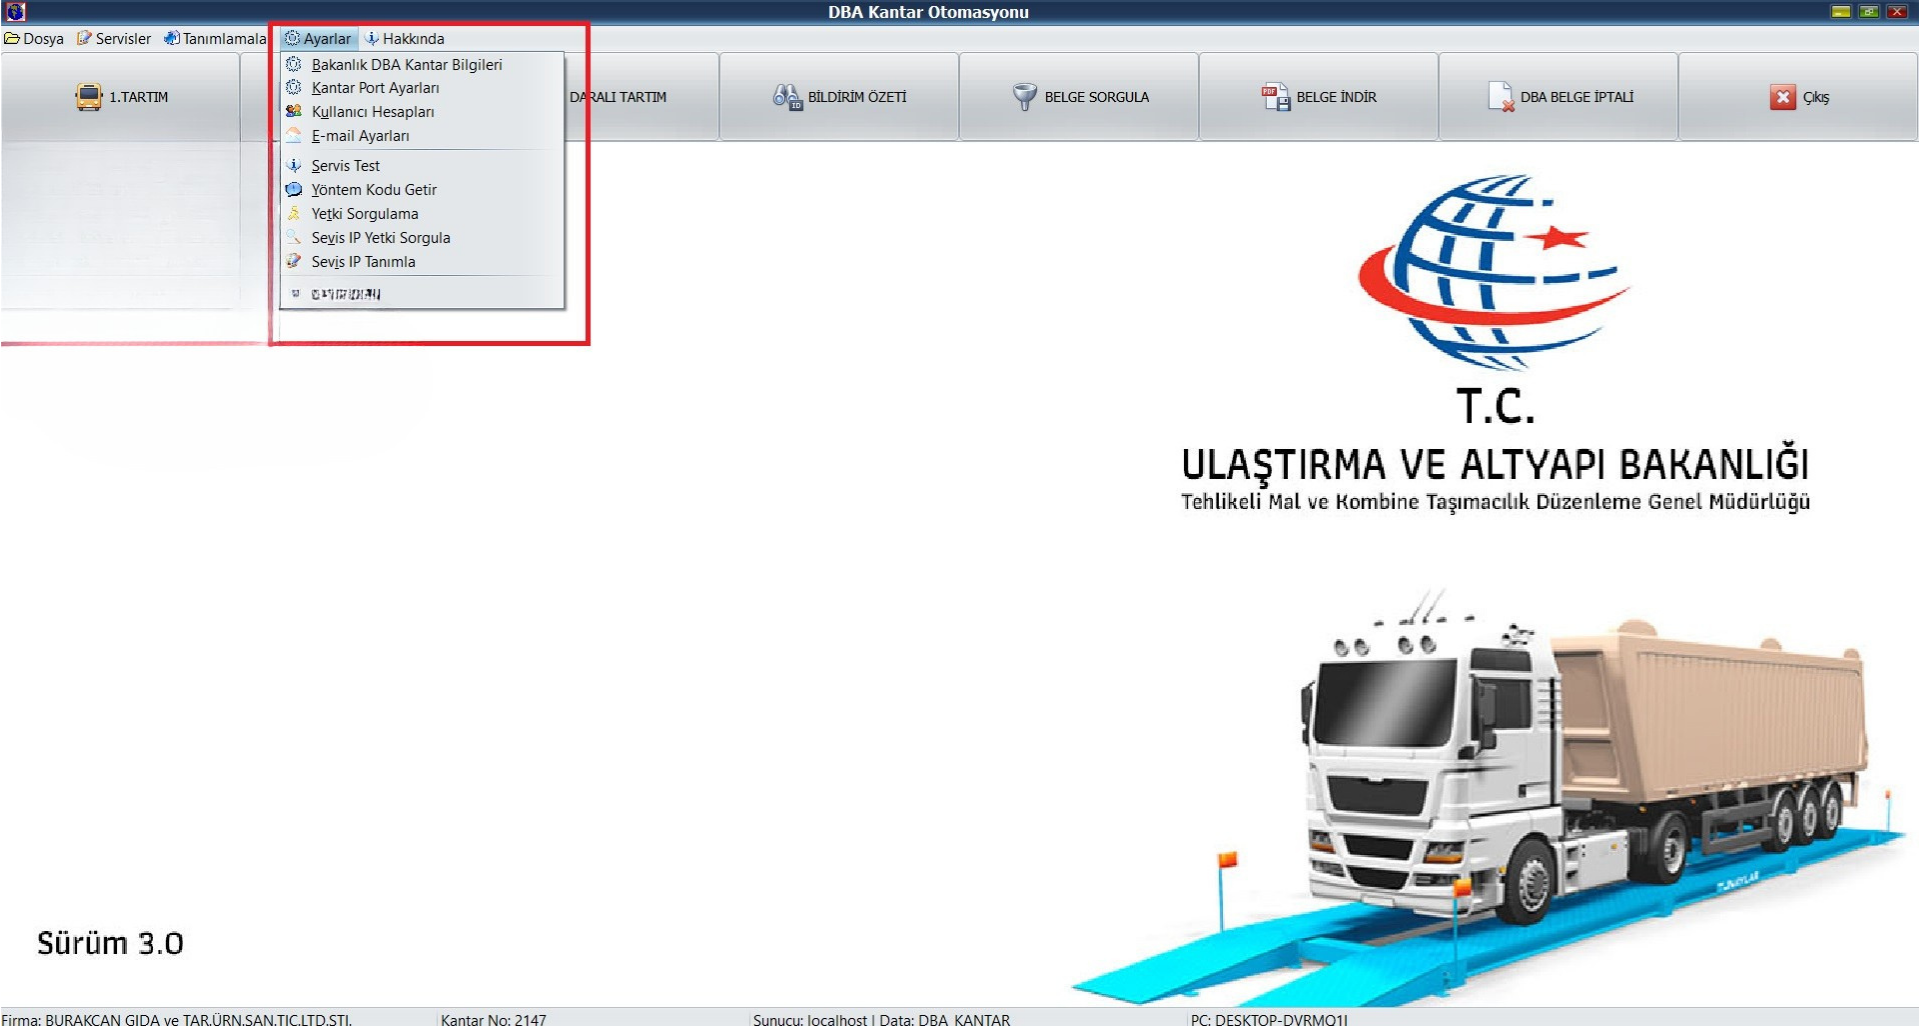This screenshot has width=1920, height=1026.
Task: Maximize the DBA Kantar Otomasyonu window
Action: pyautogui.click(x=1869, y=12)
